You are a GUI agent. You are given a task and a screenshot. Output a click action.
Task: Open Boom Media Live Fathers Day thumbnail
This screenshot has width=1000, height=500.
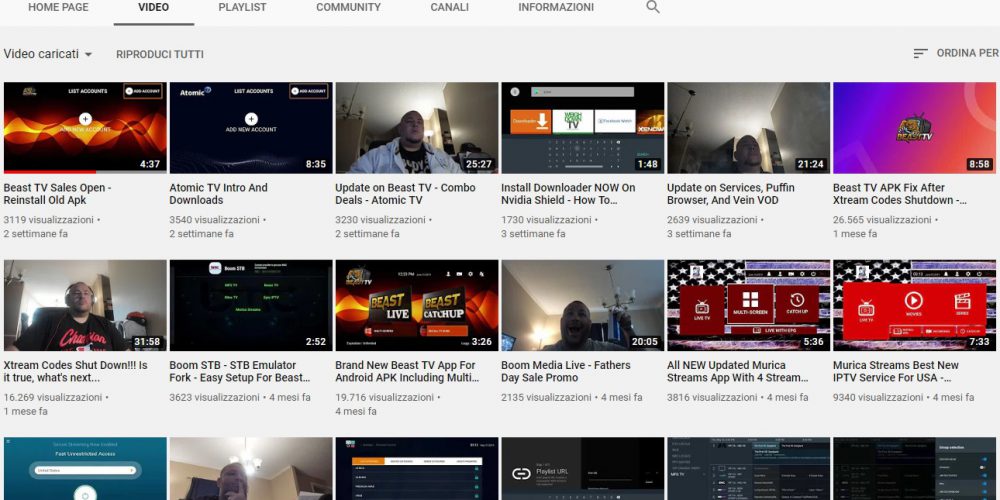click(x=583, y=305)
